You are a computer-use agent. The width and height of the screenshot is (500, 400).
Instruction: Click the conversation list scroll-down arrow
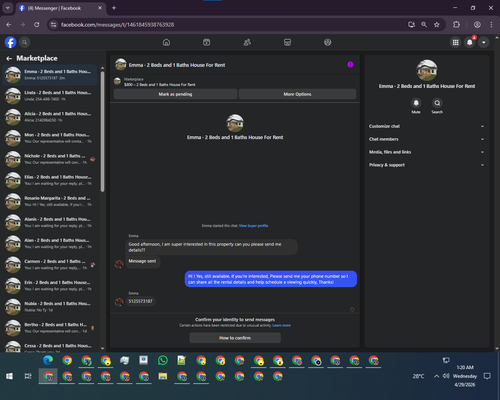[x=102, y=349]
